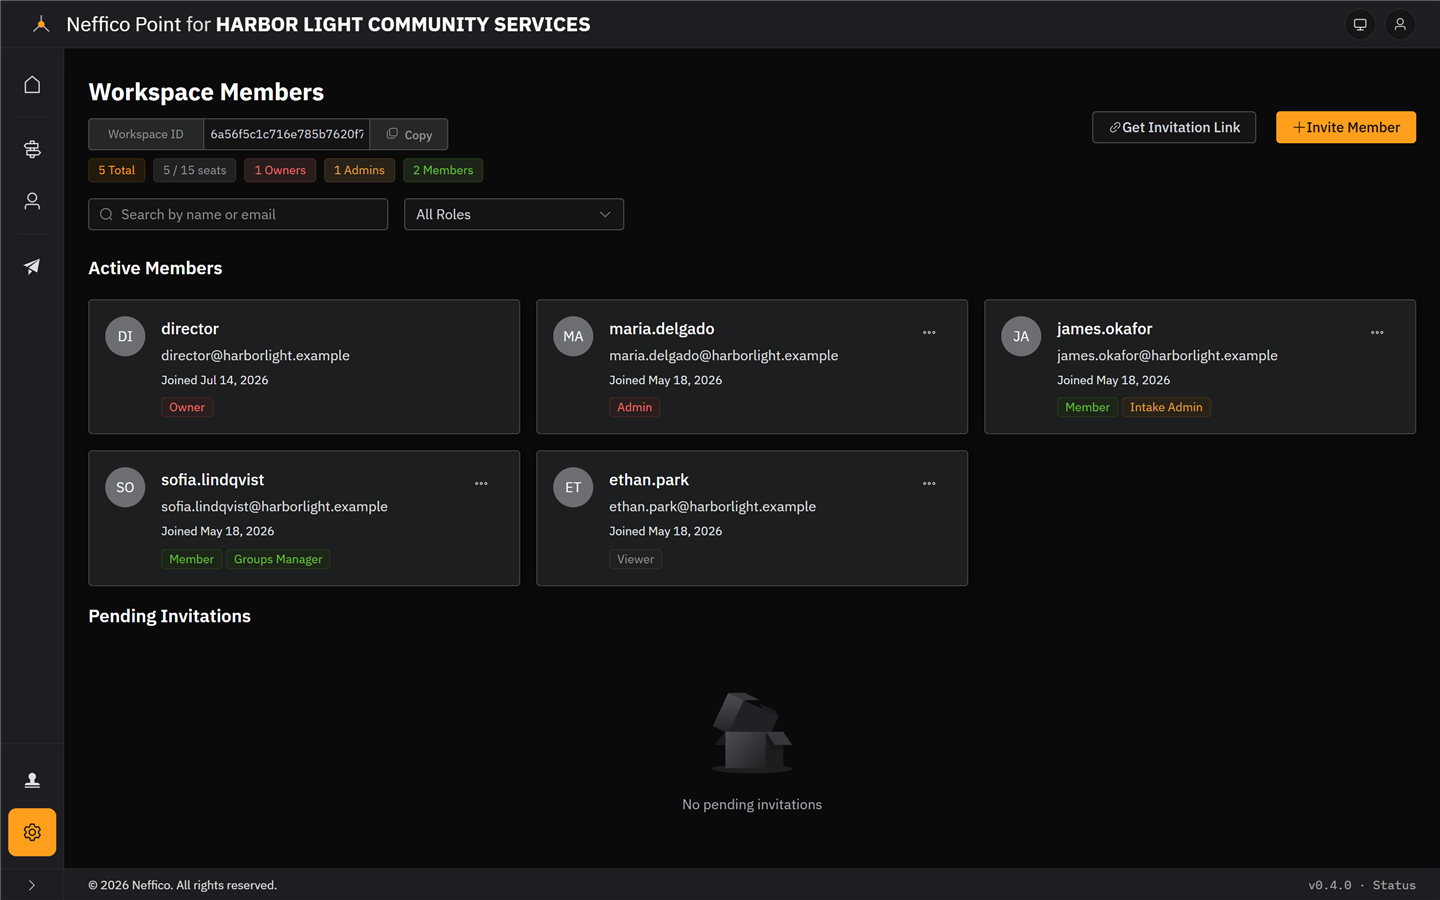Click Invite Member button
The image size is (1440, 900).
click(1346, 127)
